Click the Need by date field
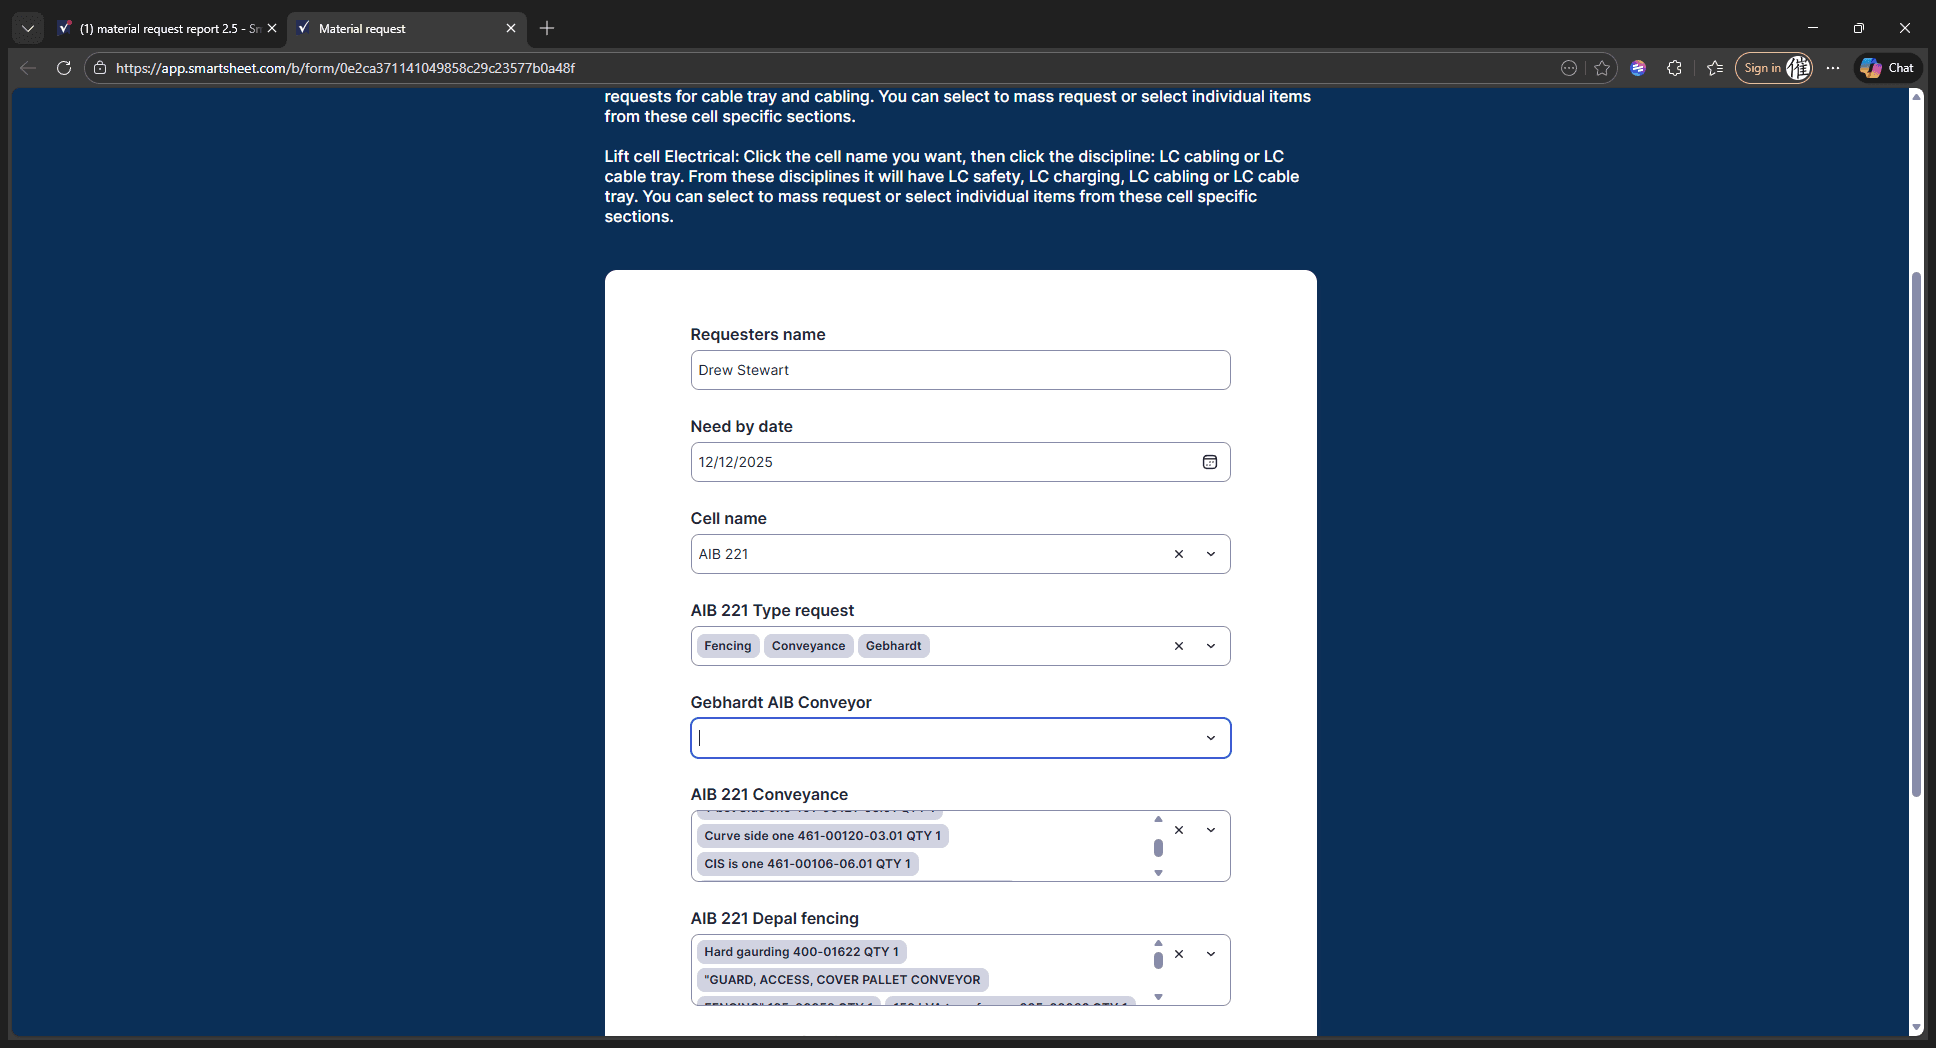 click(x=960, y=462)
